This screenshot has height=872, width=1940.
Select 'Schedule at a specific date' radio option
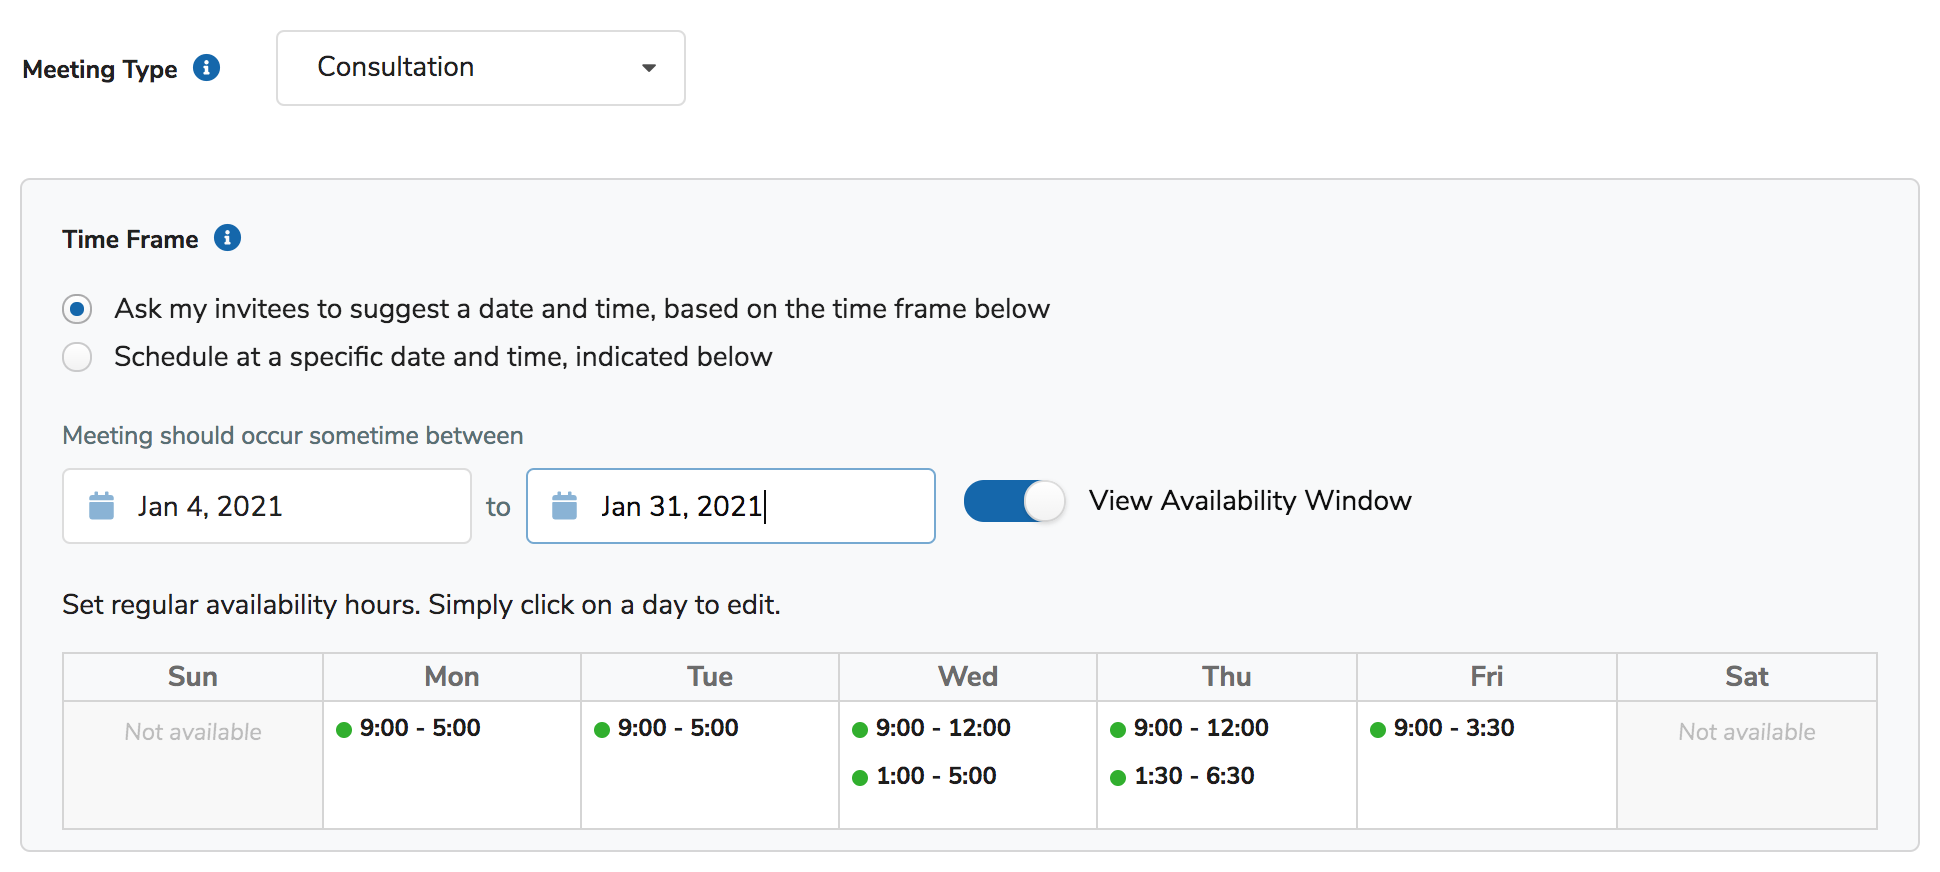pos(77,357)
